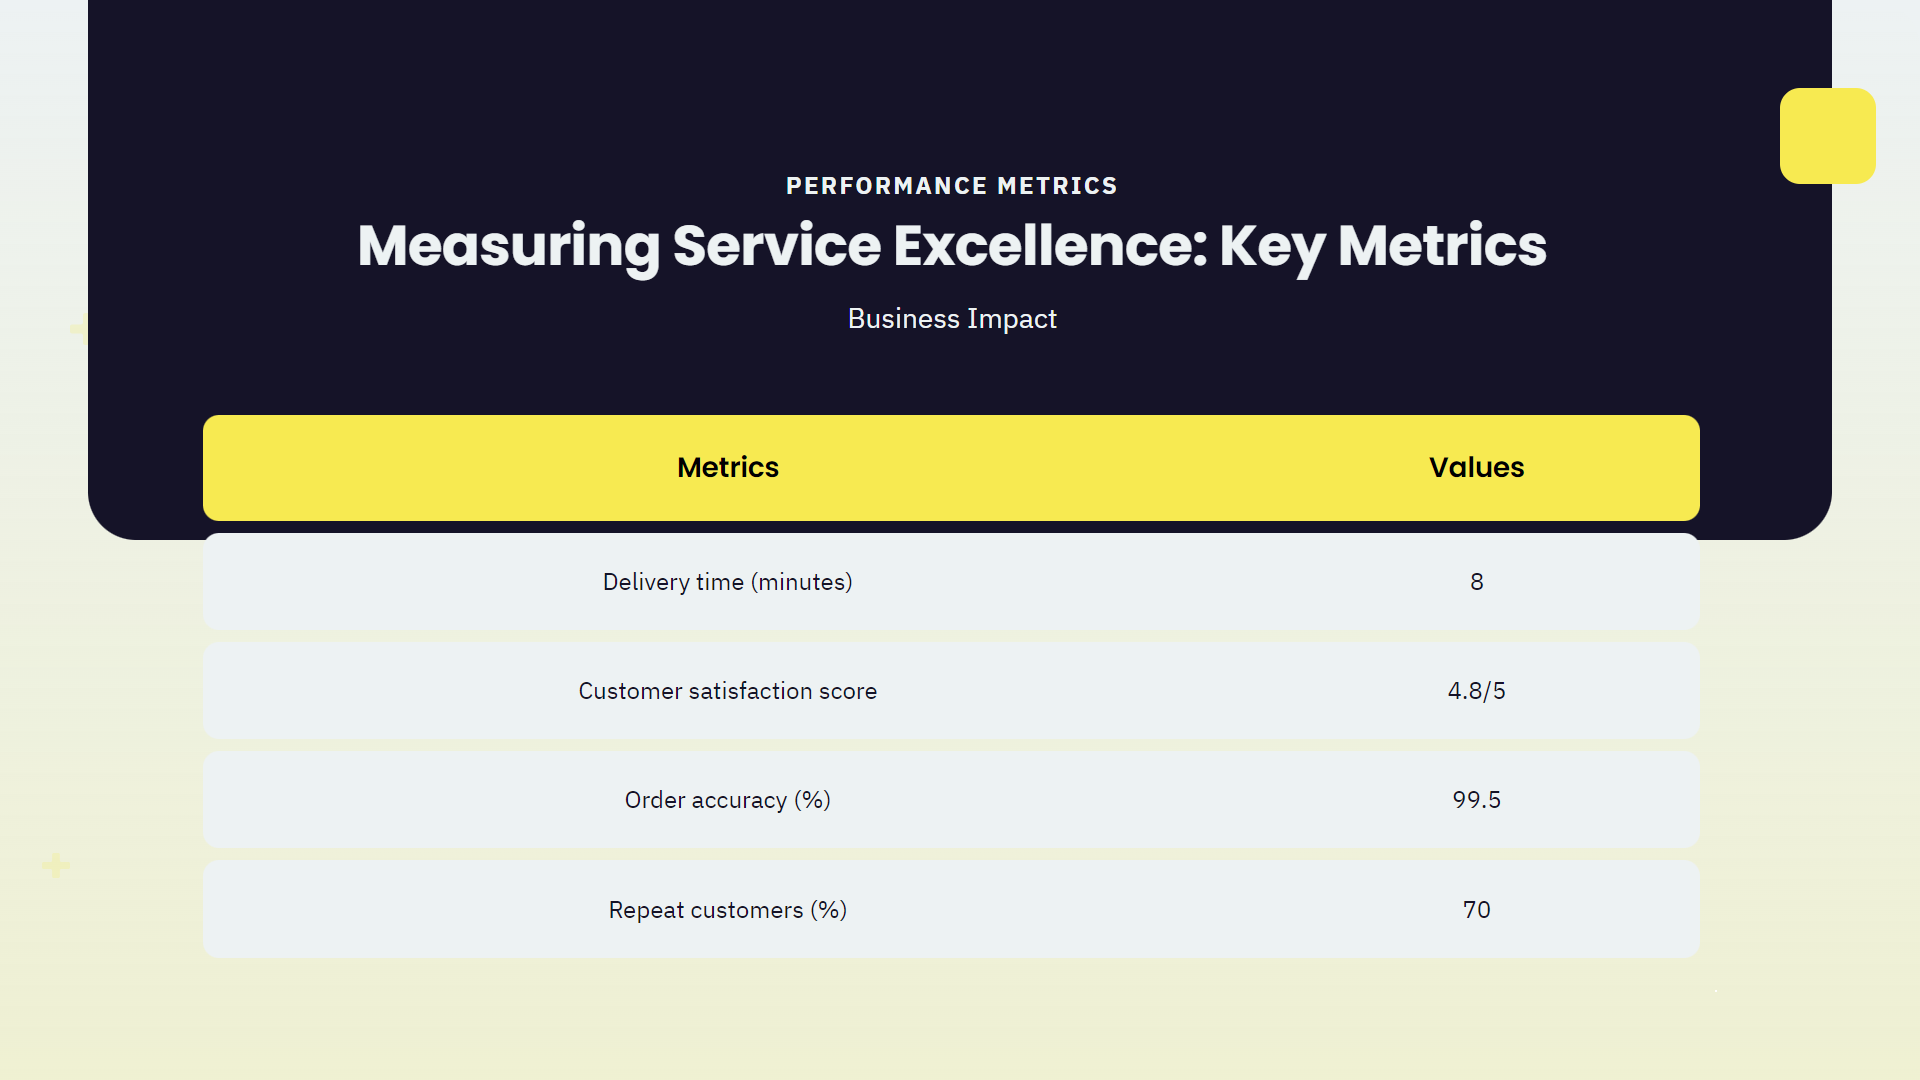The image size is (1920, 1080).
Task: Select the Delivery time (minutes) cell
Action: 727,582
